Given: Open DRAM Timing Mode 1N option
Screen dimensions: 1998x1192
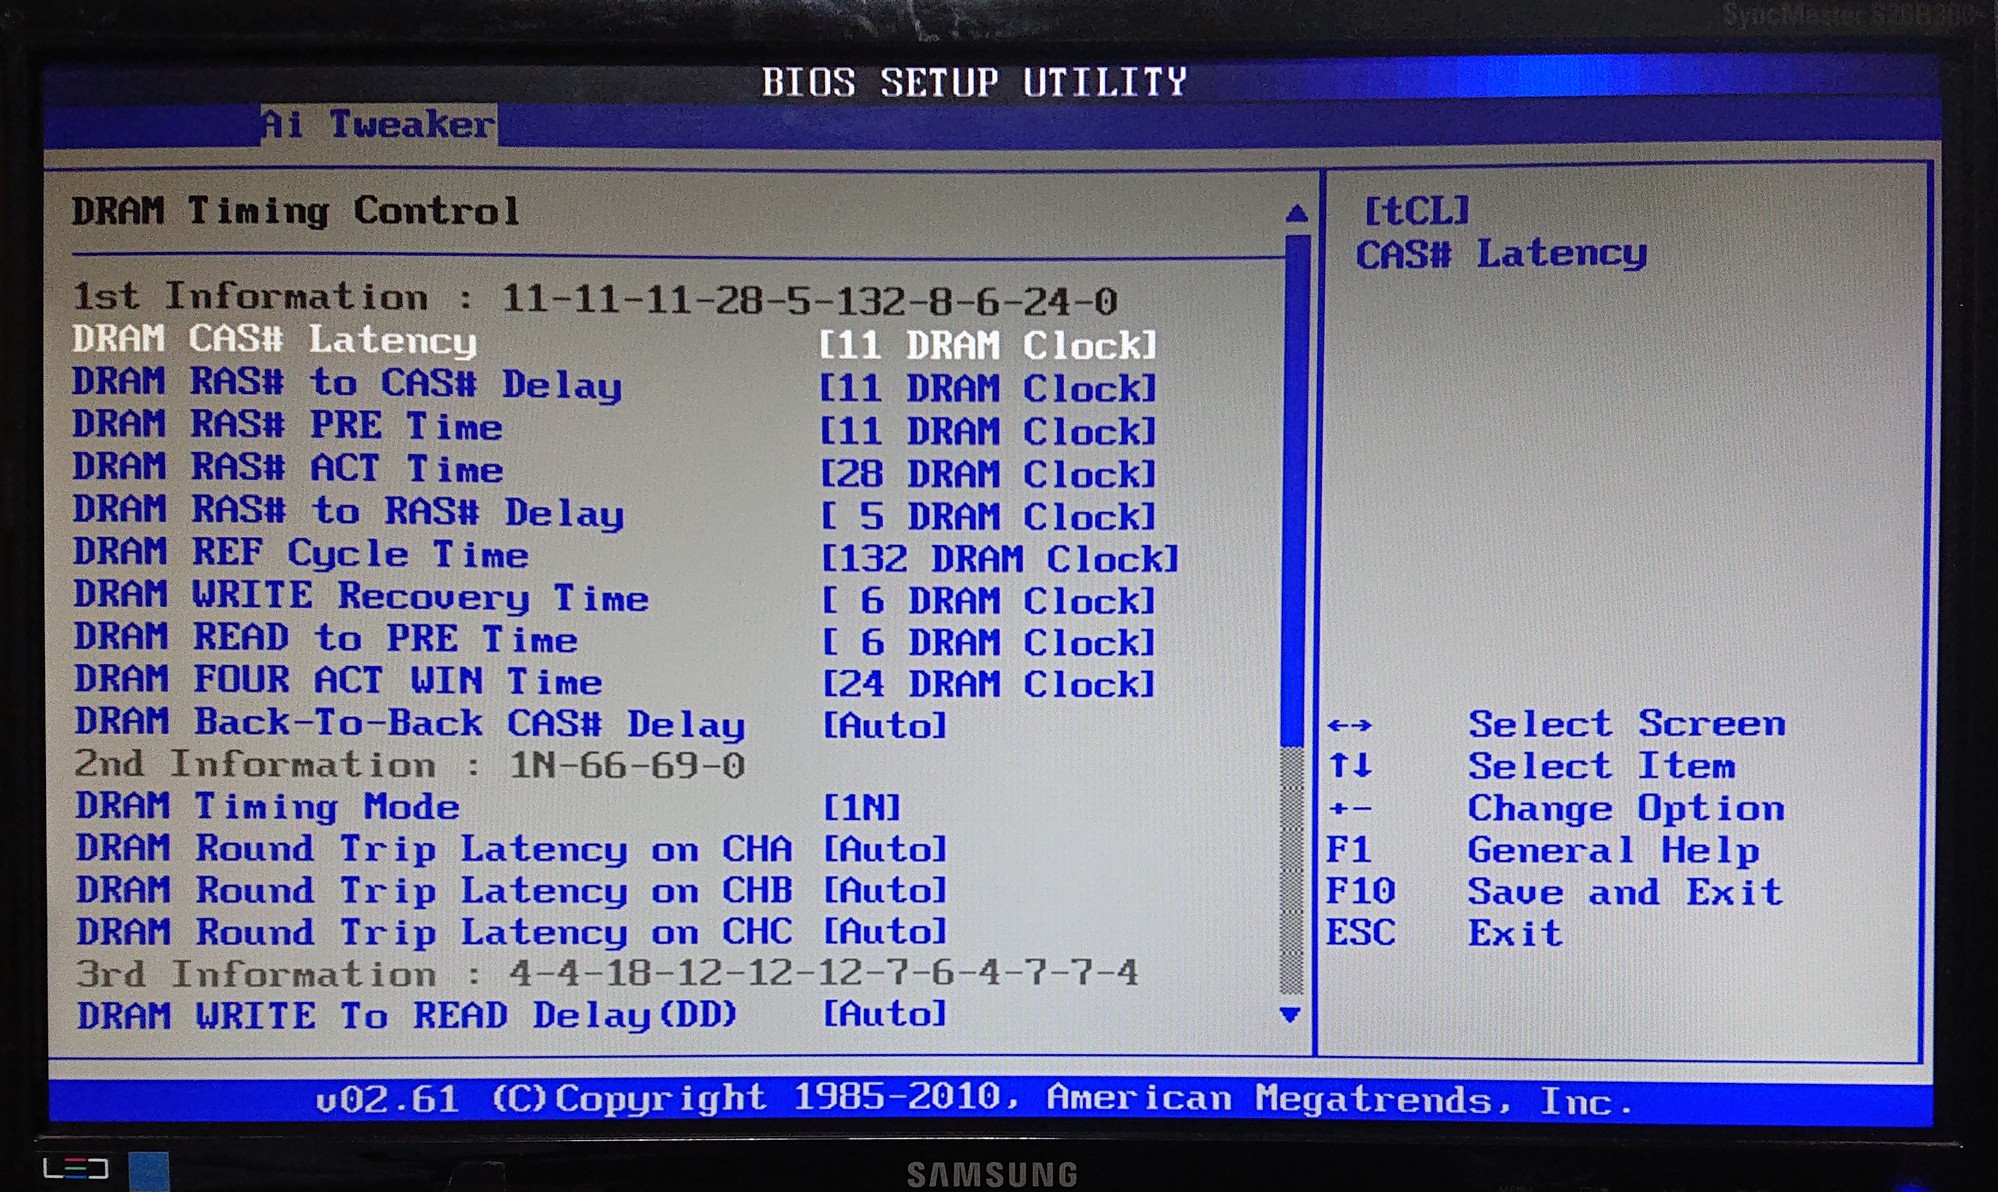Looking at the screenshot, I should tap(861, 808).
